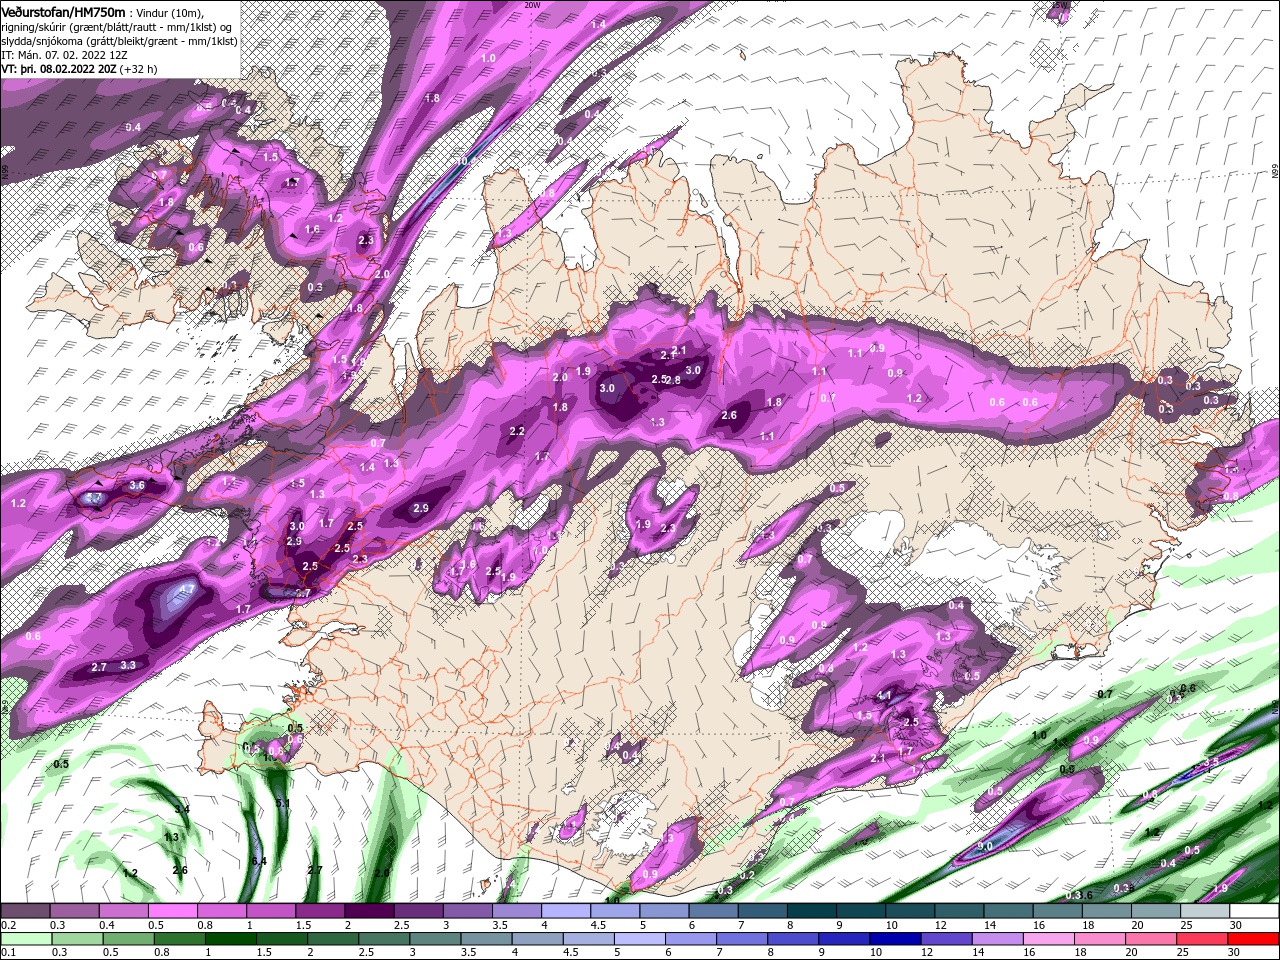Click the '2.2' snowfall value in central band

pos(517,432)
